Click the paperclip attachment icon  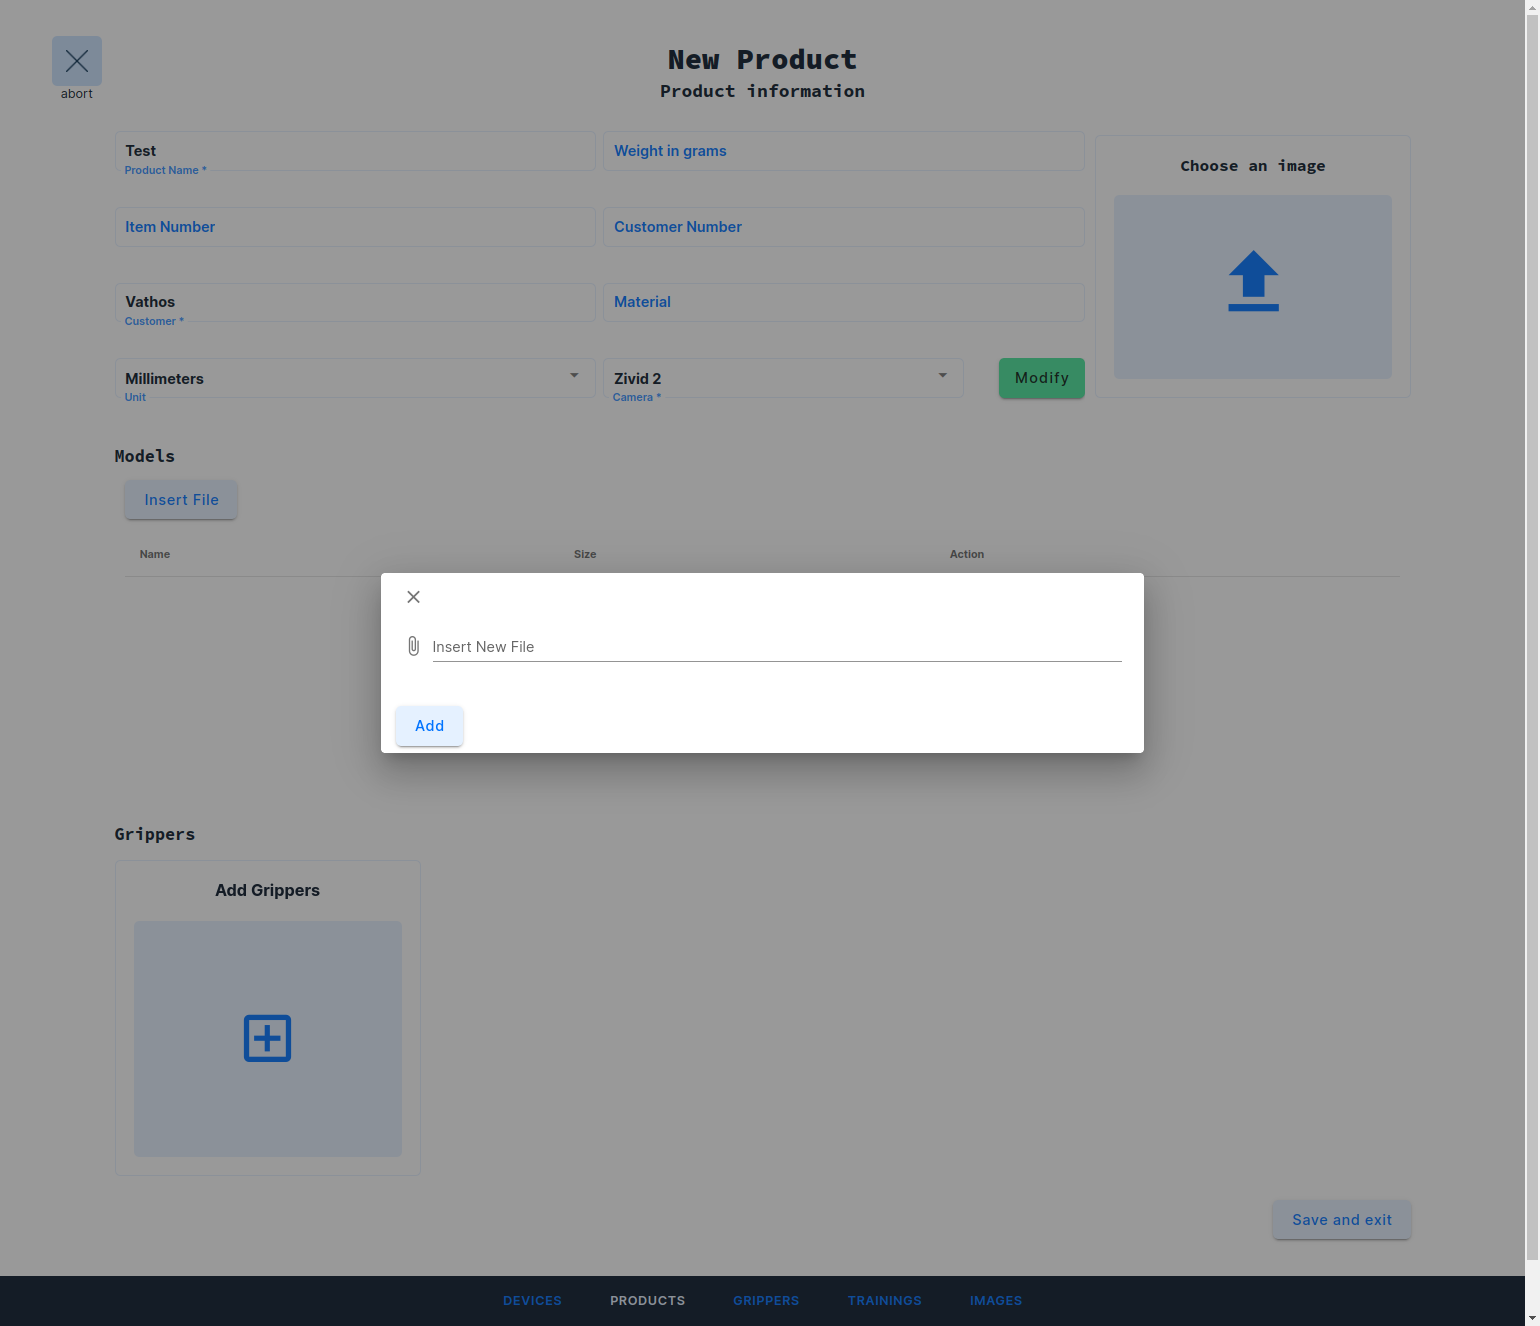413,646
